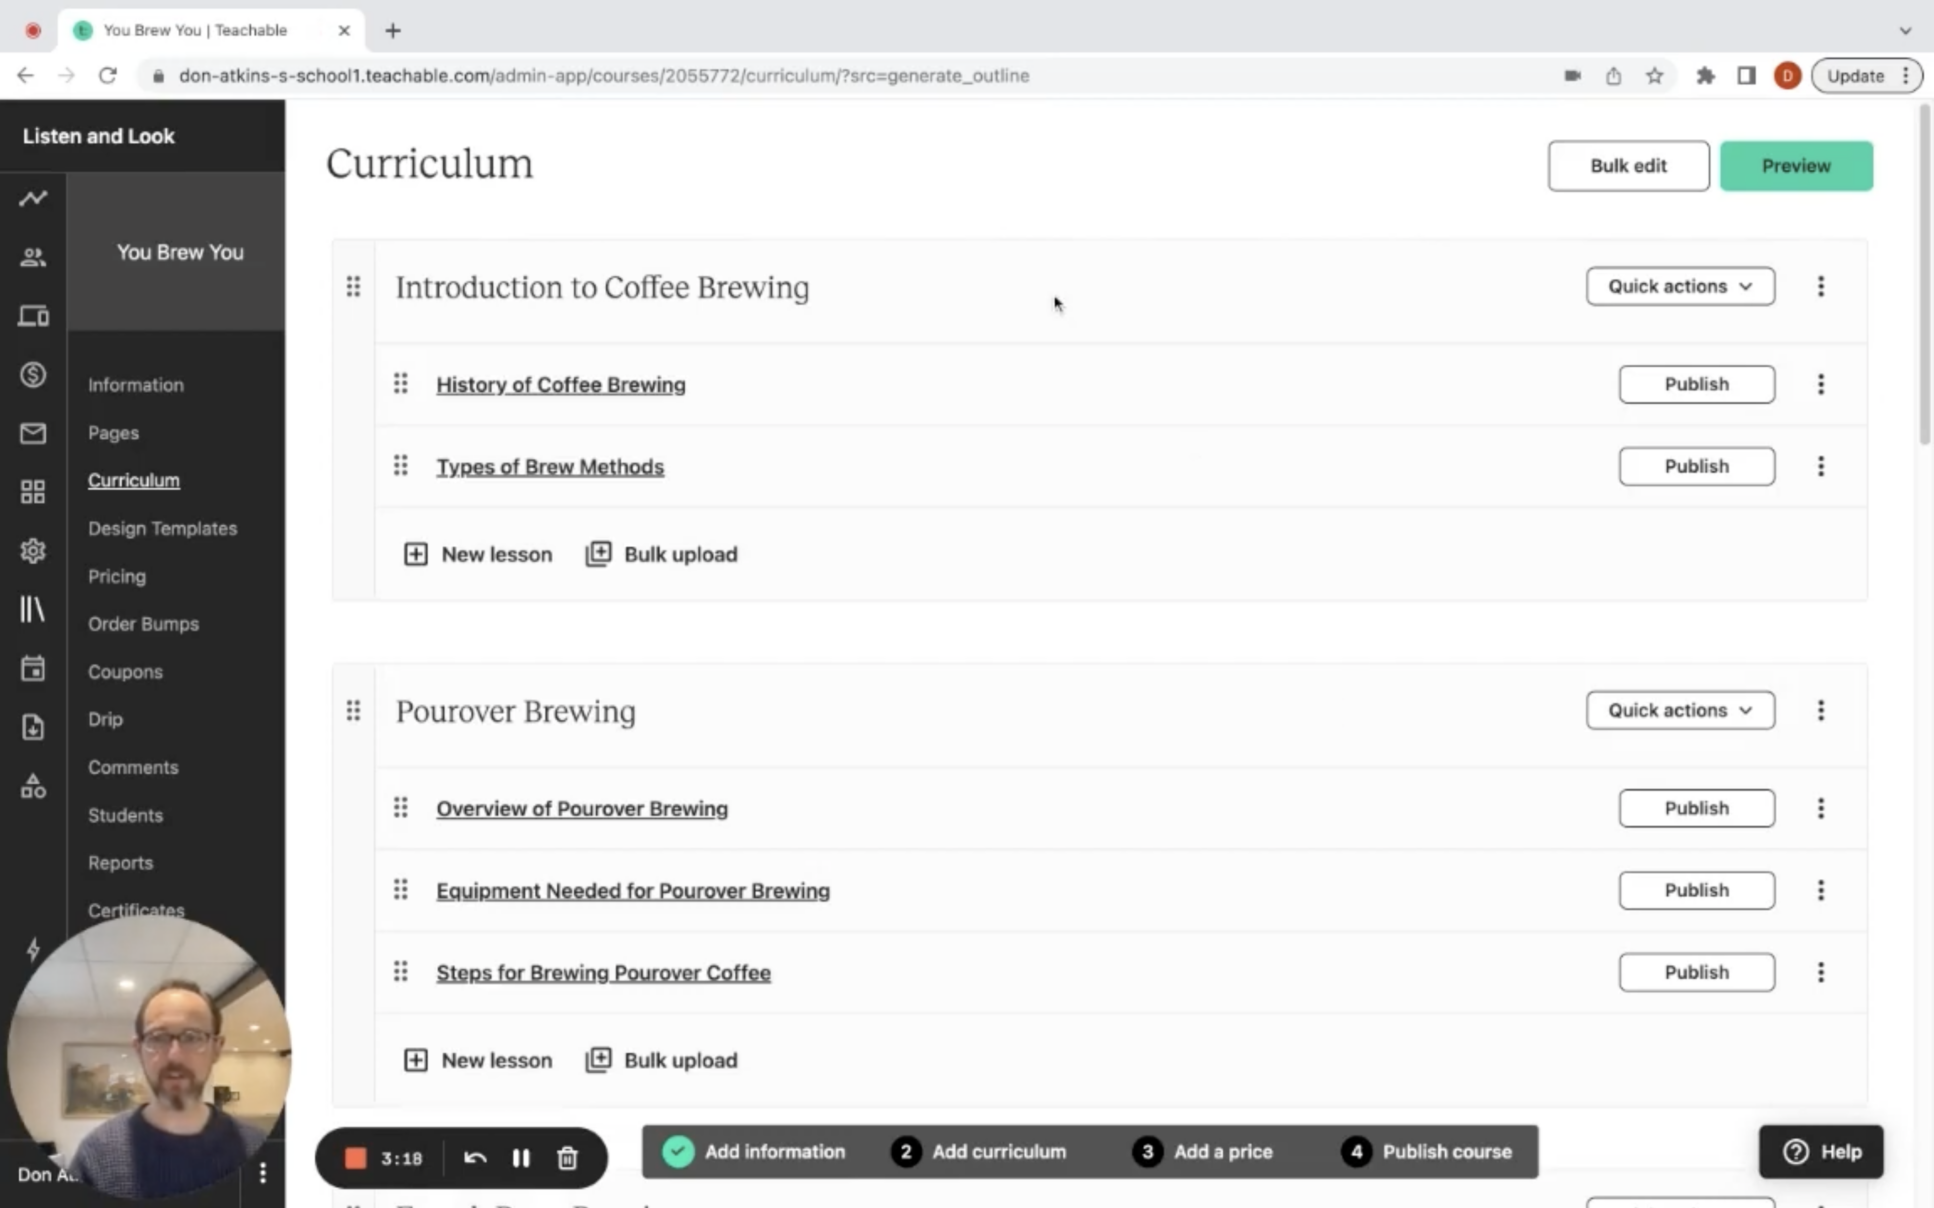Select the Pricing menu item
Screen dimensions: 1934x1208
117,576
